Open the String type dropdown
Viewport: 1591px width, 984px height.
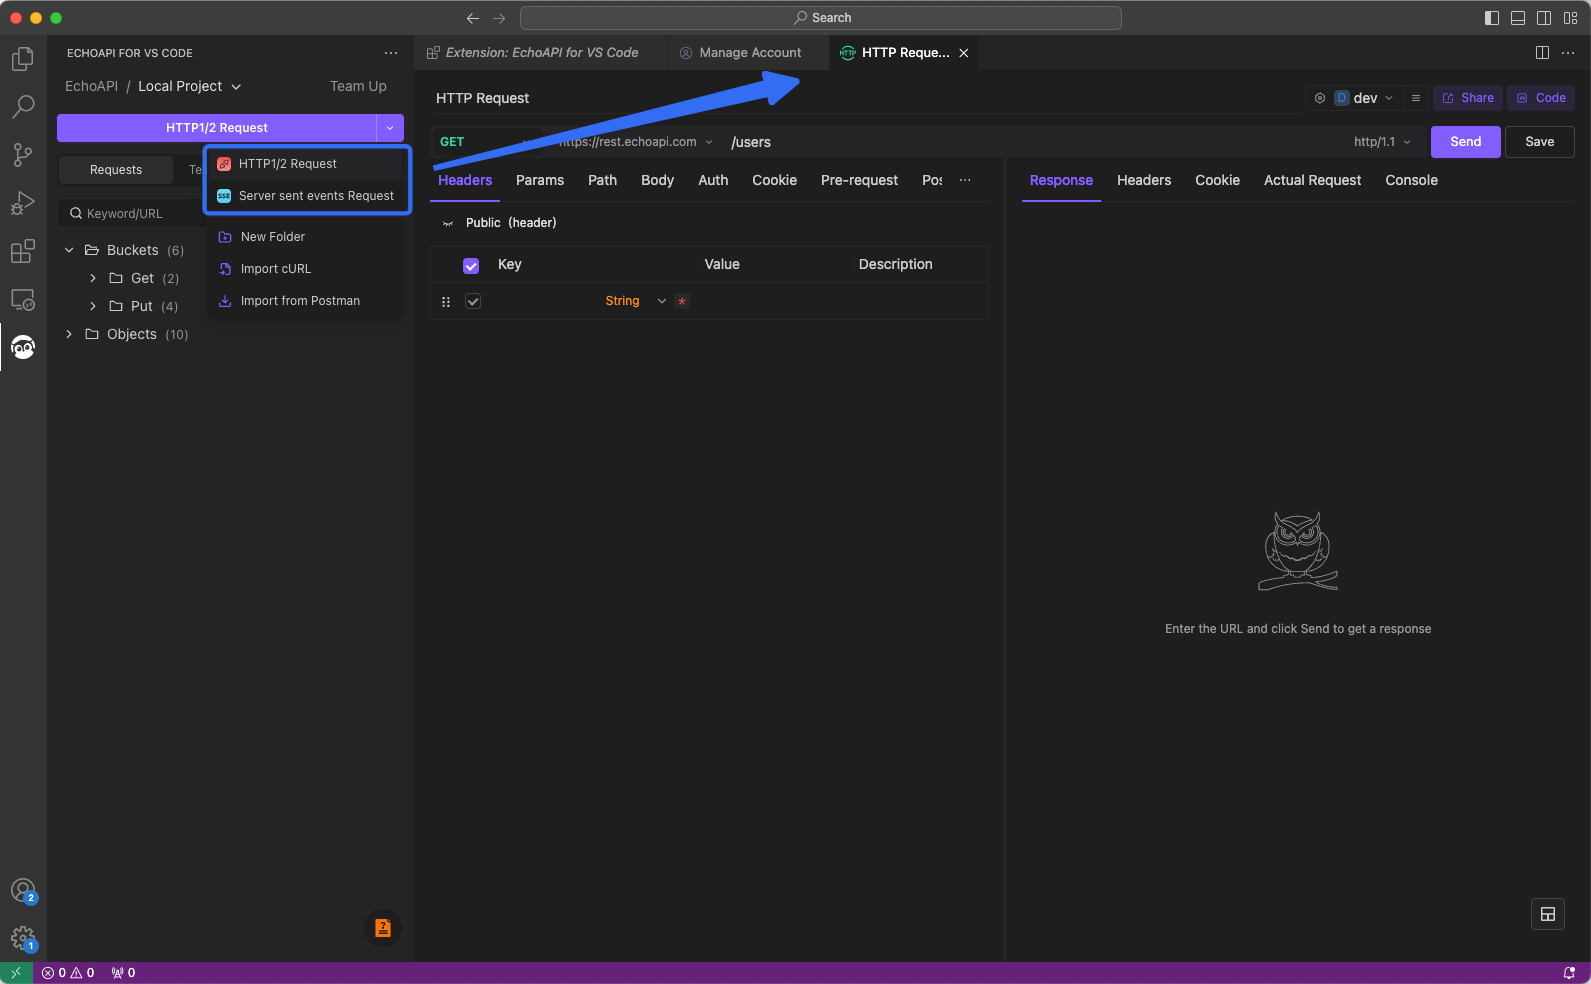[636, 301]
